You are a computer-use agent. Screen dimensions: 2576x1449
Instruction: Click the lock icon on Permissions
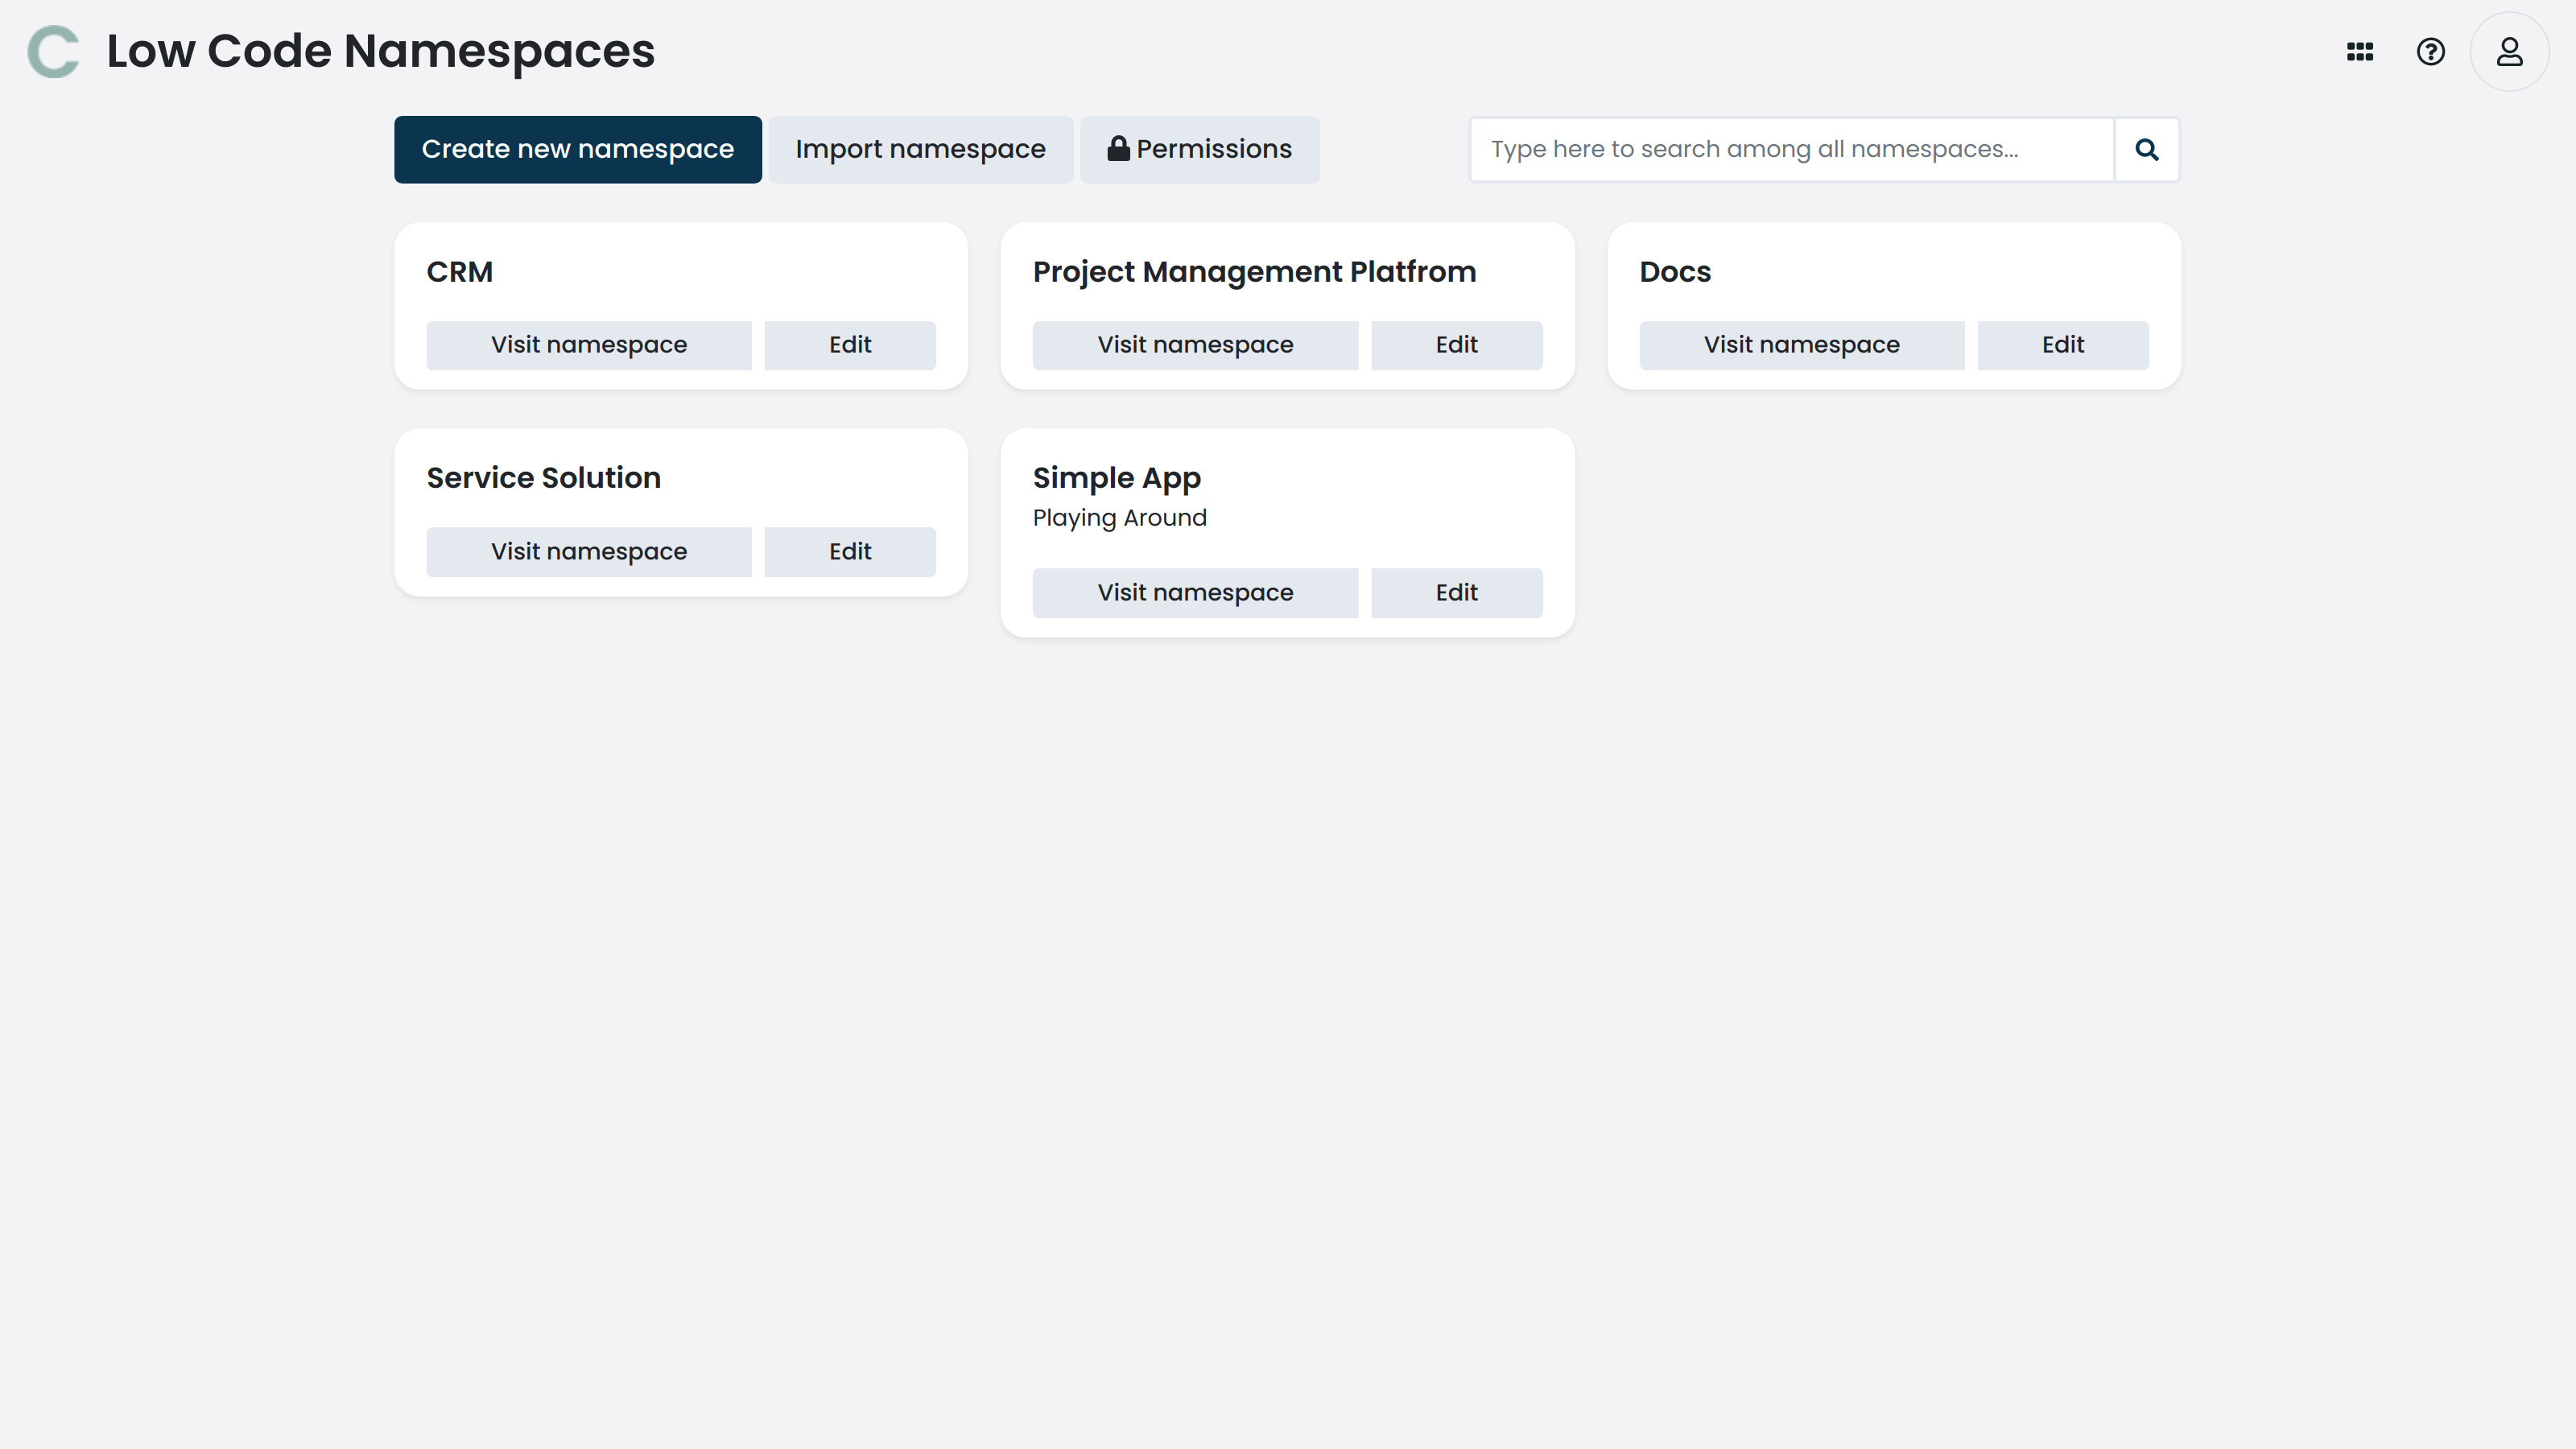[x=1119, y=148]
